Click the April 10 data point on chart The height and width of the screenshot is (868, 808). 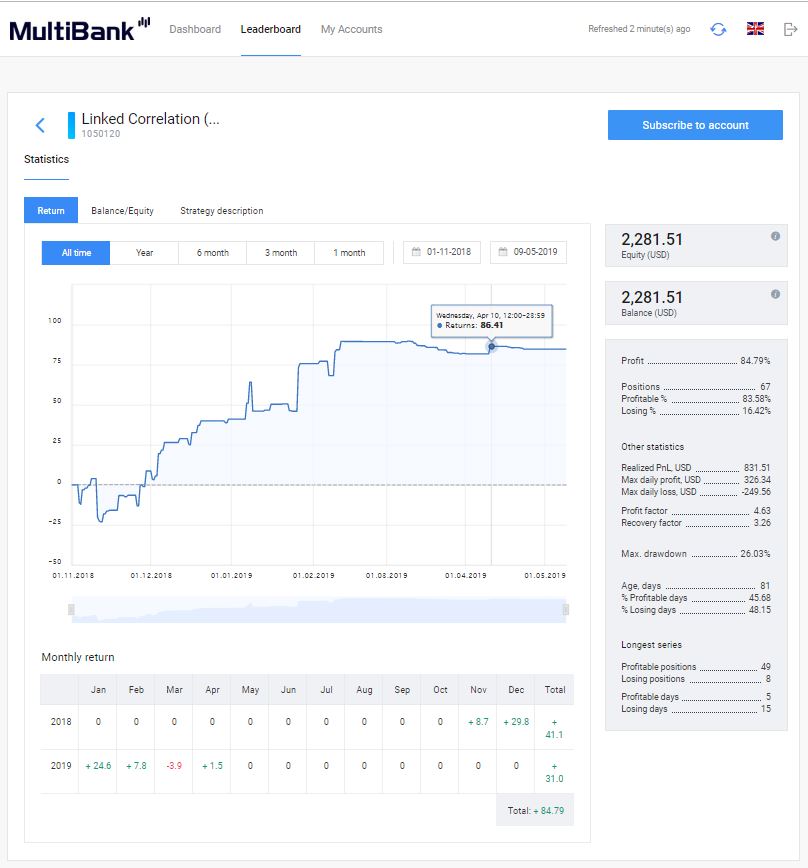(491, 347)
